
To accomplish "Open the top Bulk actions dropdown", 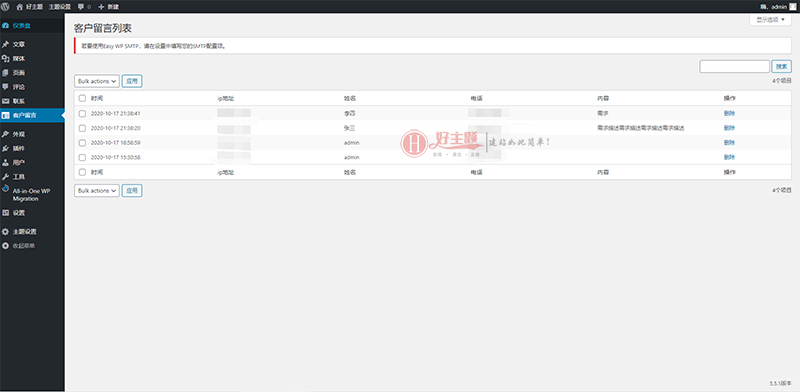I will click(97, 81).
